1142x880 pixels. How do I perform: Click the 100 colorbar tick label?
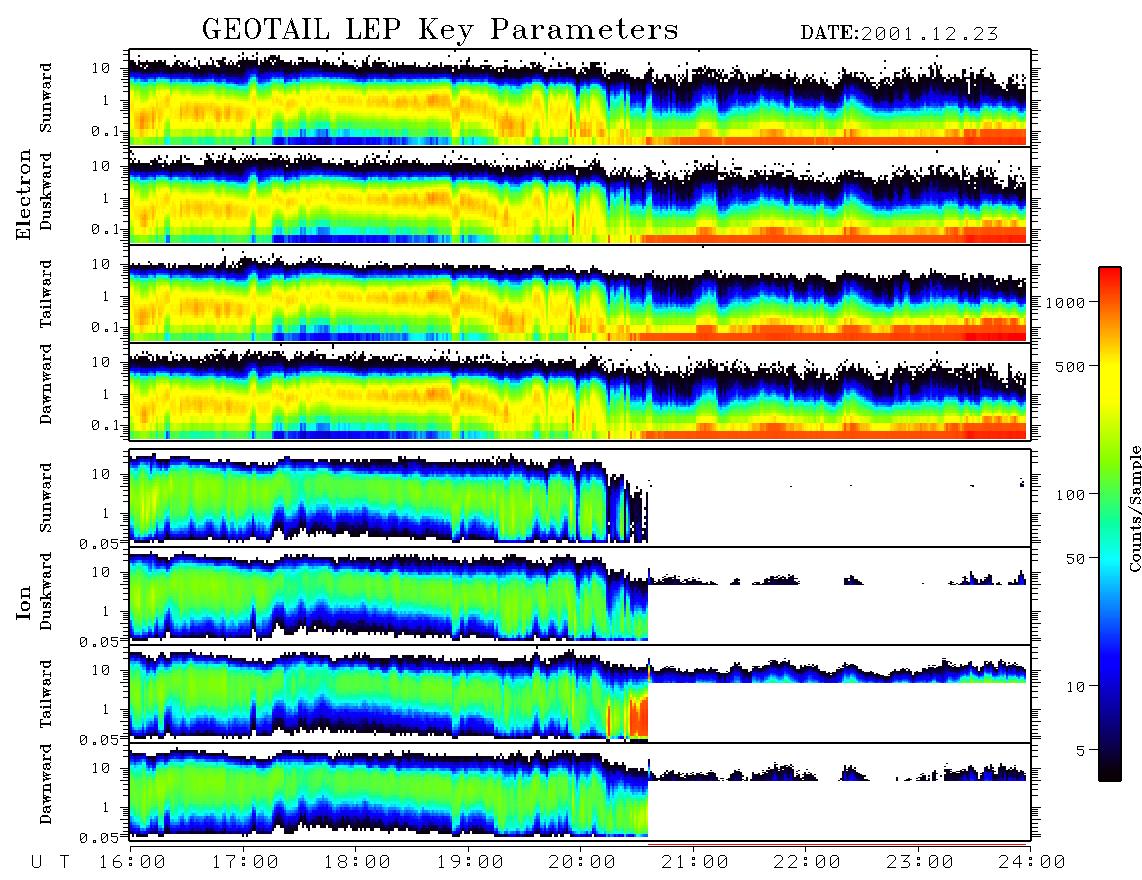coord(1070,495)
